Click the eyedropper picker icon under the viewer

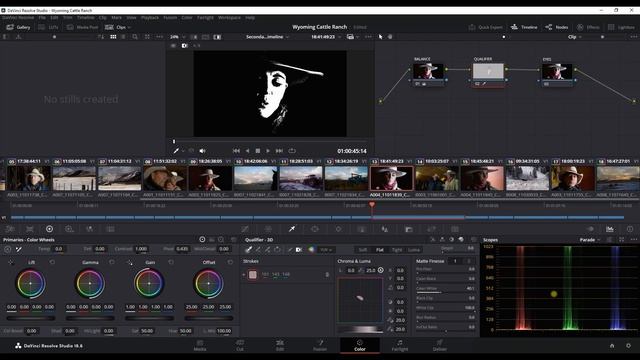176,151
